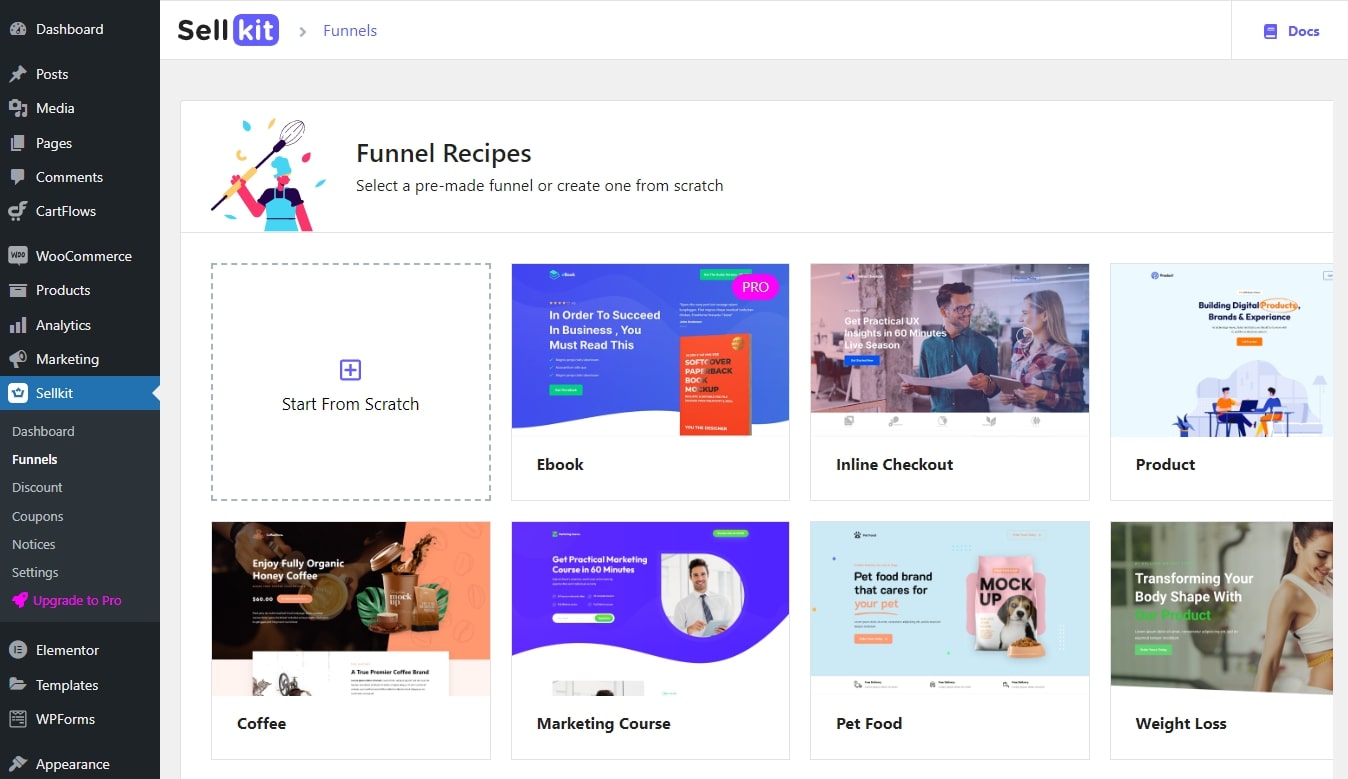Screen dimensions: 1348x779
Task: Select the Weight Loss funnel thumbnail
Action: pos(1222,608)
